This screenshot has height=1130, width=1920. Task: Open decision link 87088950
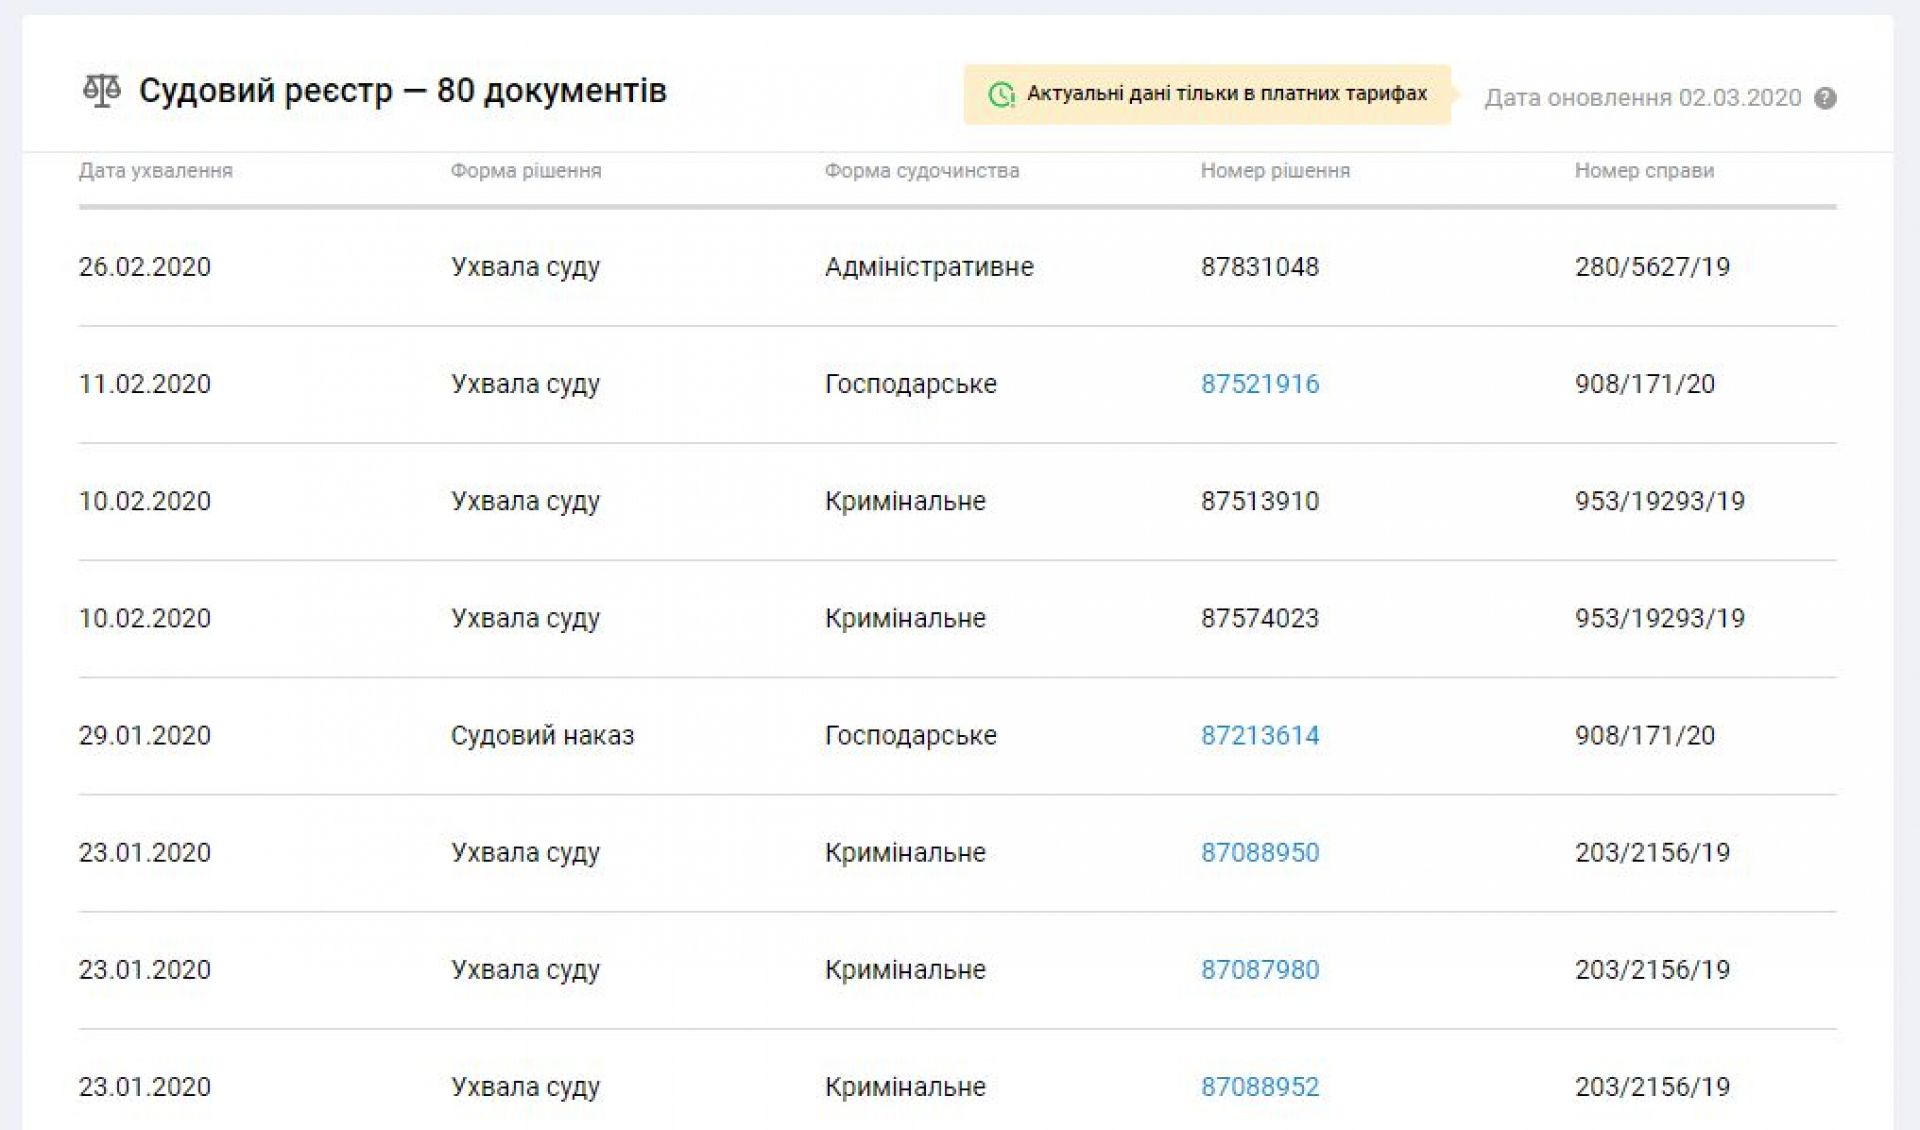[x=1259, y=853]
